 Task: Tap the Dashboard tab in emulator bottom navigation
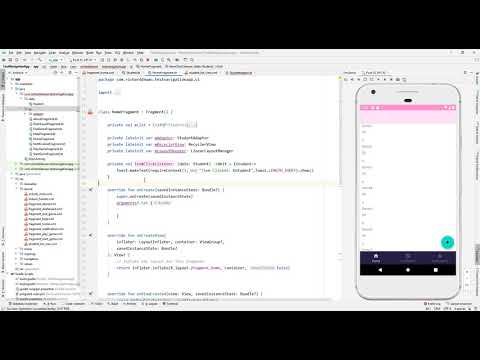click(x=408, y=258)
